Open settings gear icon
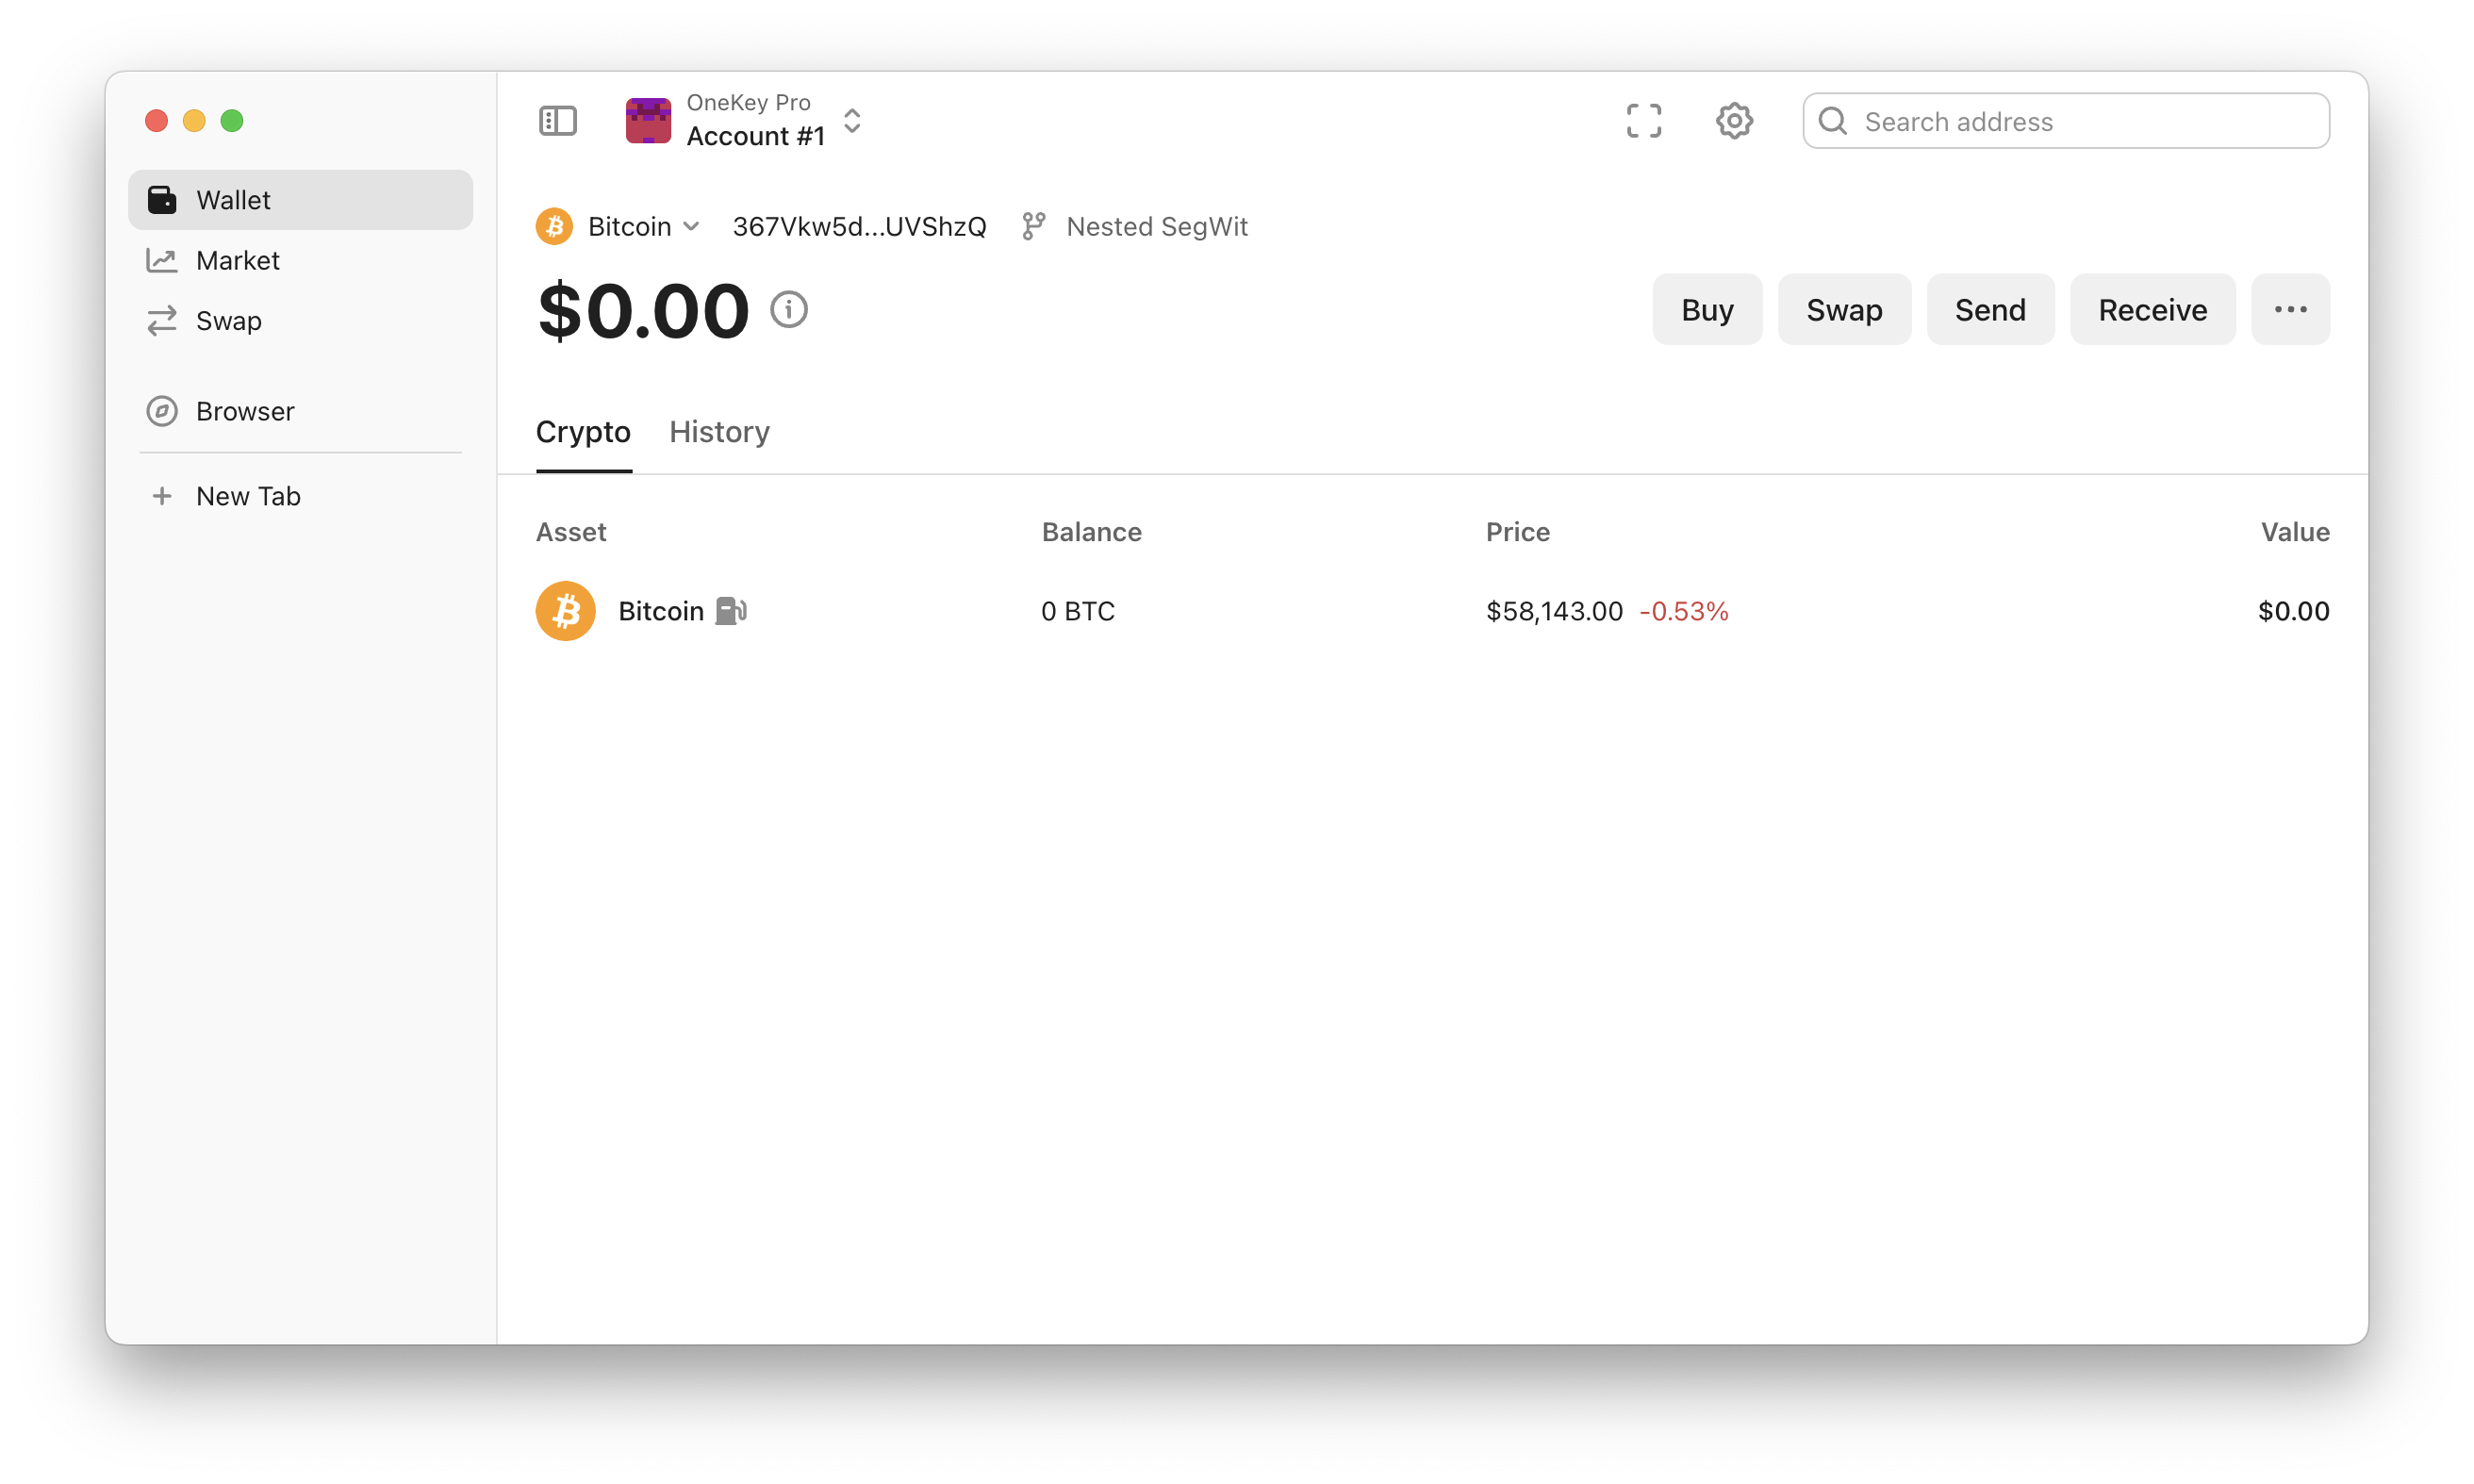This screenshot has height=1484, width=2474. tap(1734, 121)
